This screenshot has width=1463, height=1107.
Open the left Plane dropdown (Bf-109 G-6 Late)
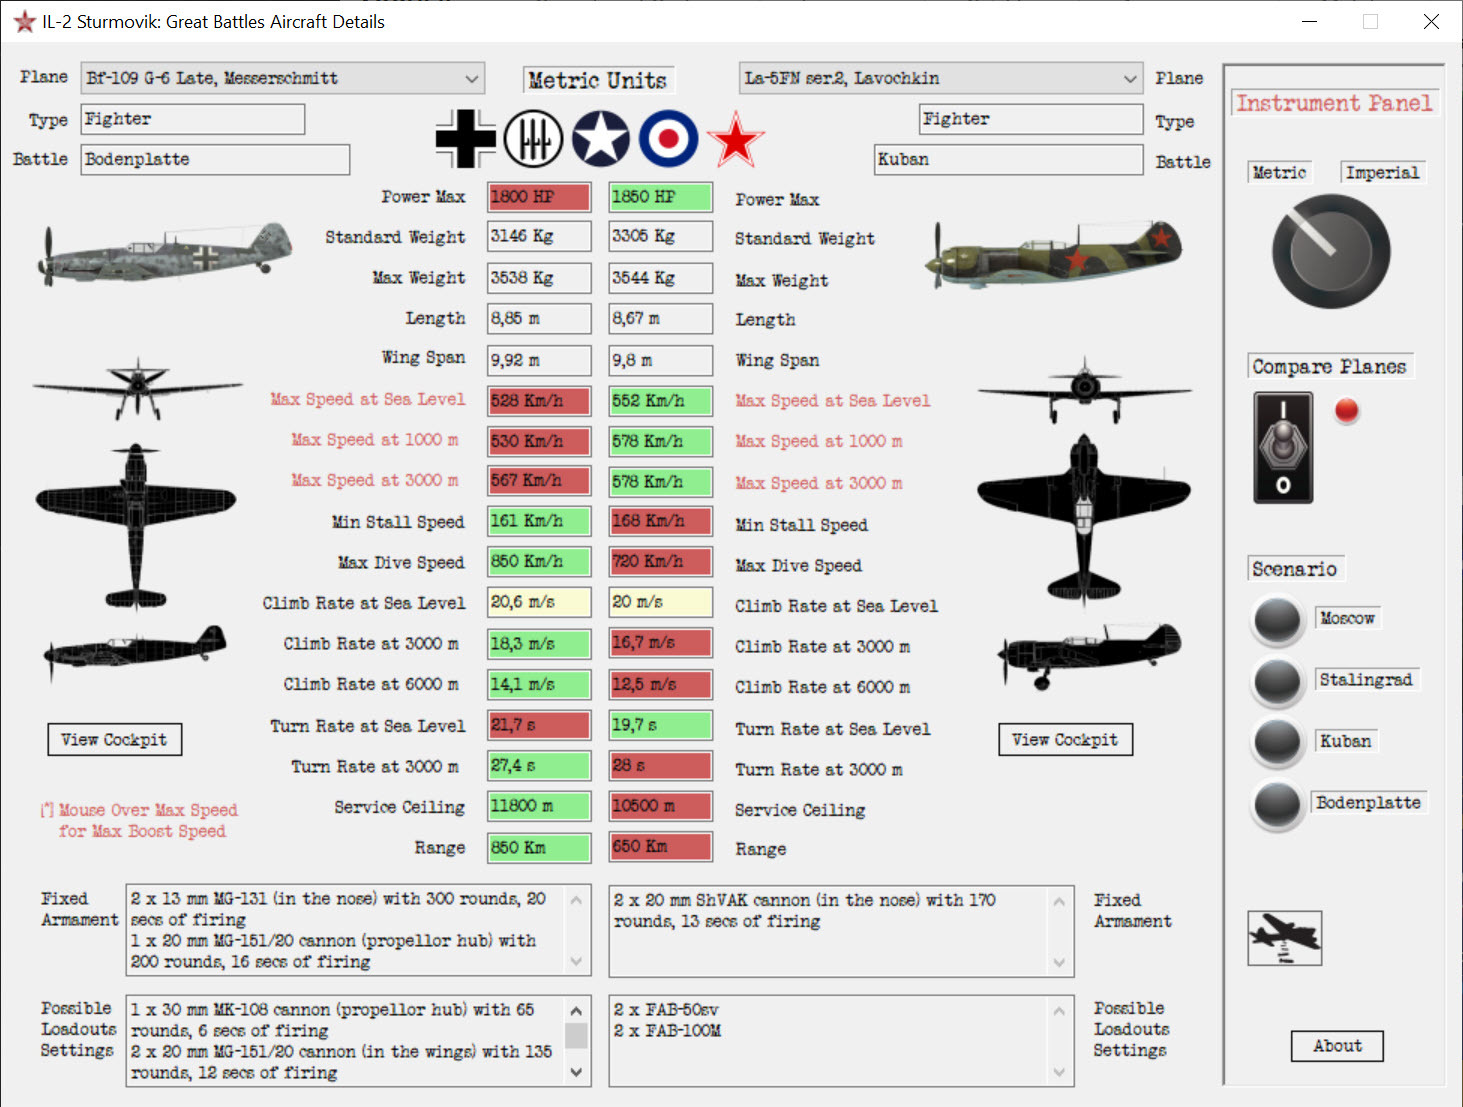283,78
